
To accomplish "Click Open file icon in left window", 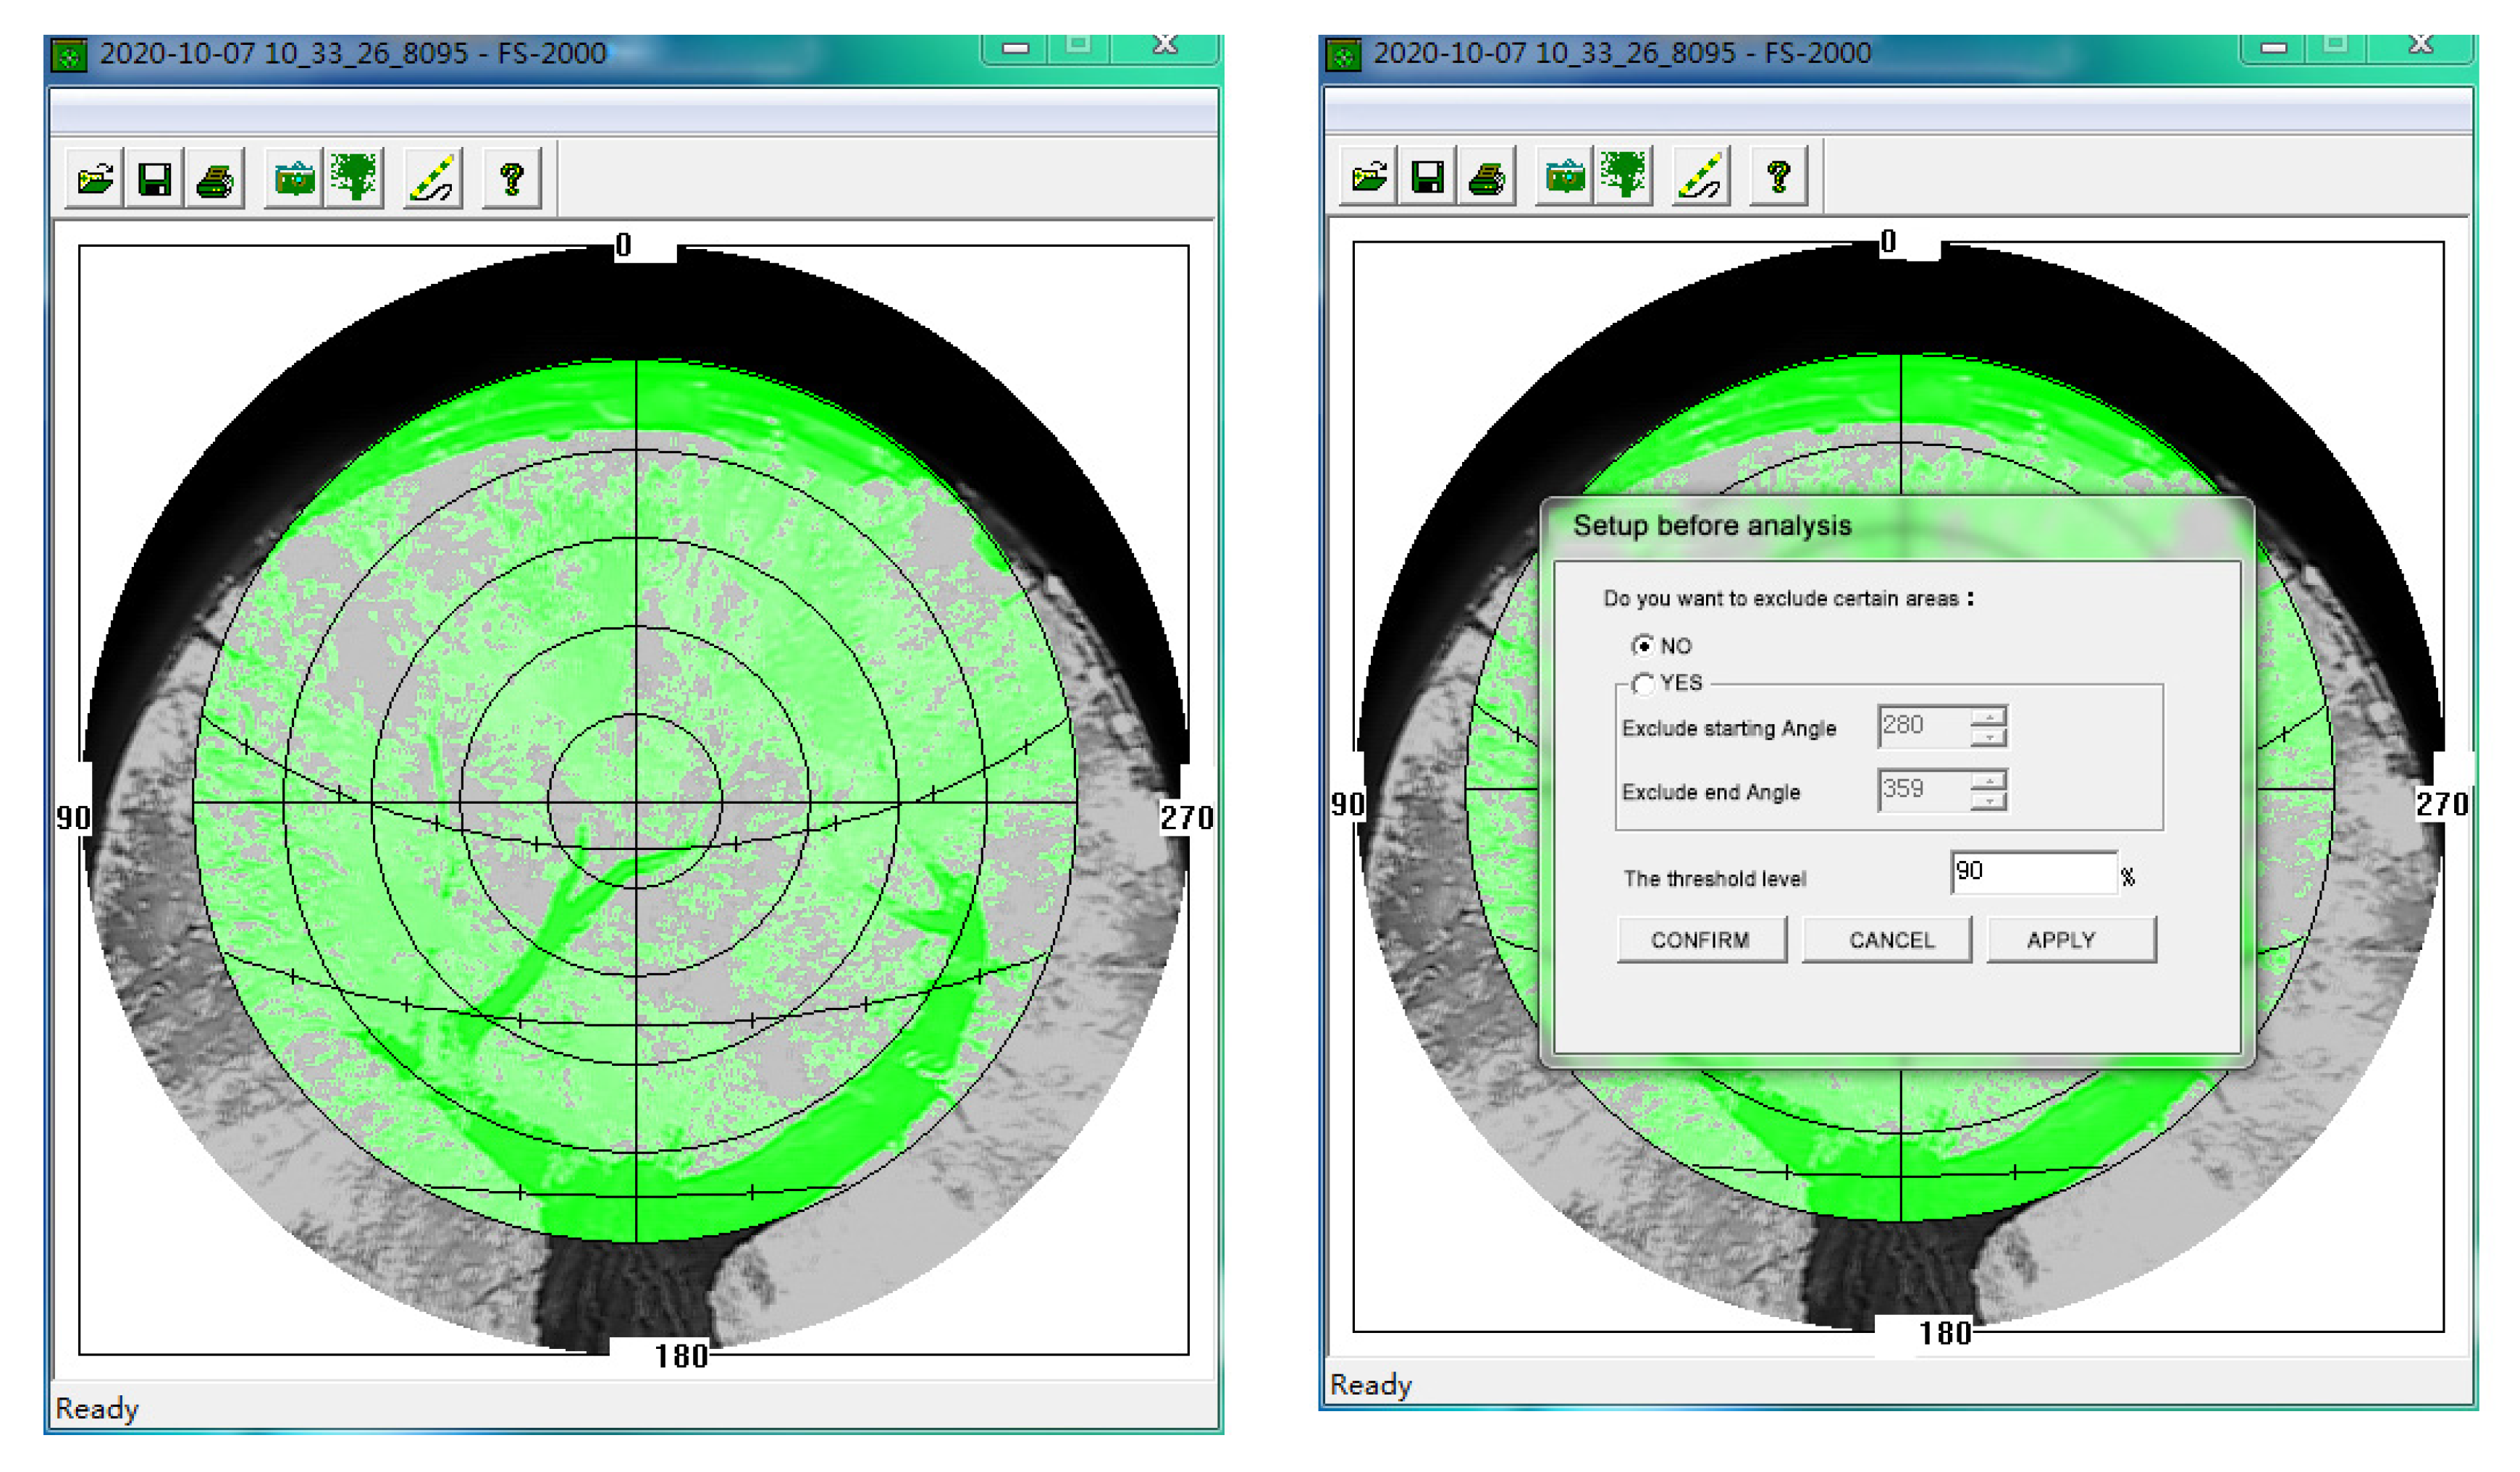I will (95, 180).
